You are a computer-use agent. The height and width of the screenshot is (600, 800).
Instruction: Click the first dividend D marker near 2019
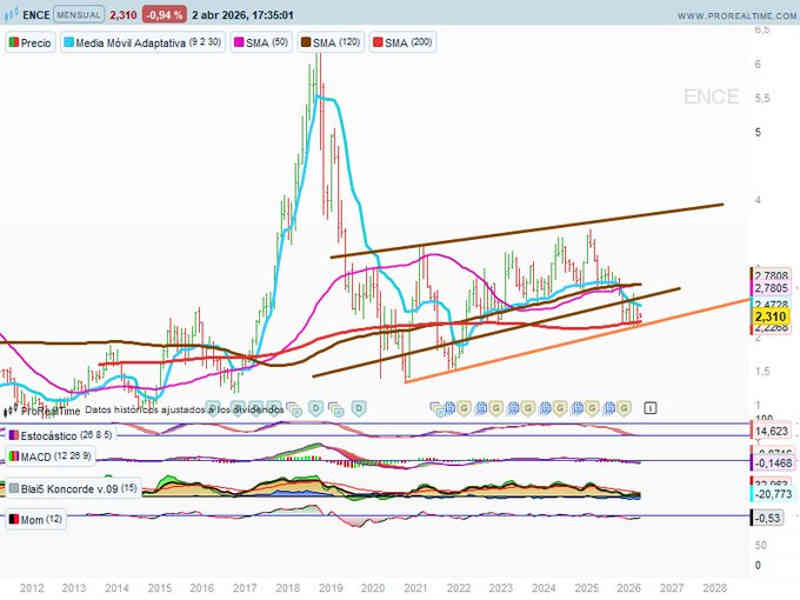coord(315,407)
